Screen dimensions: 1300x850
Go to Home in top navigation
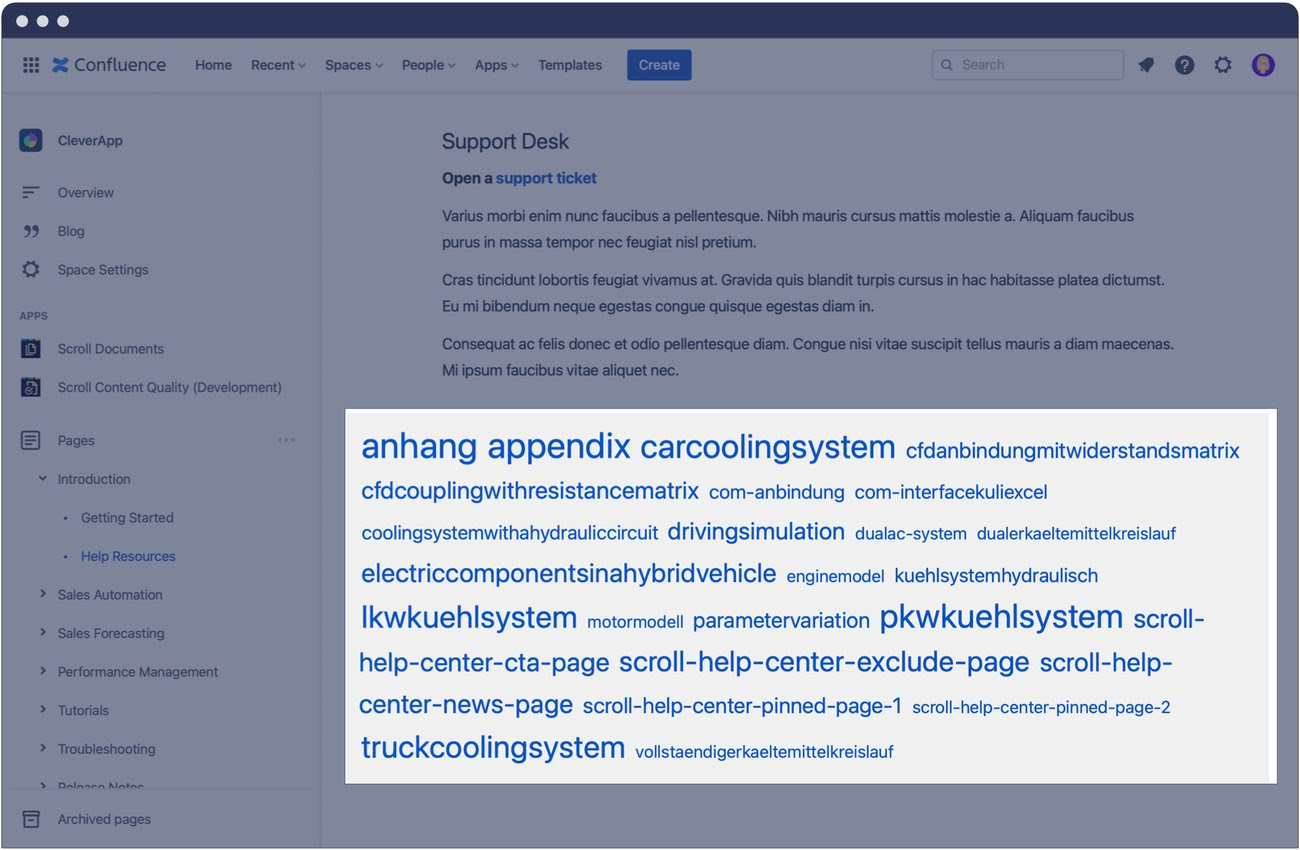click(213, 65)
